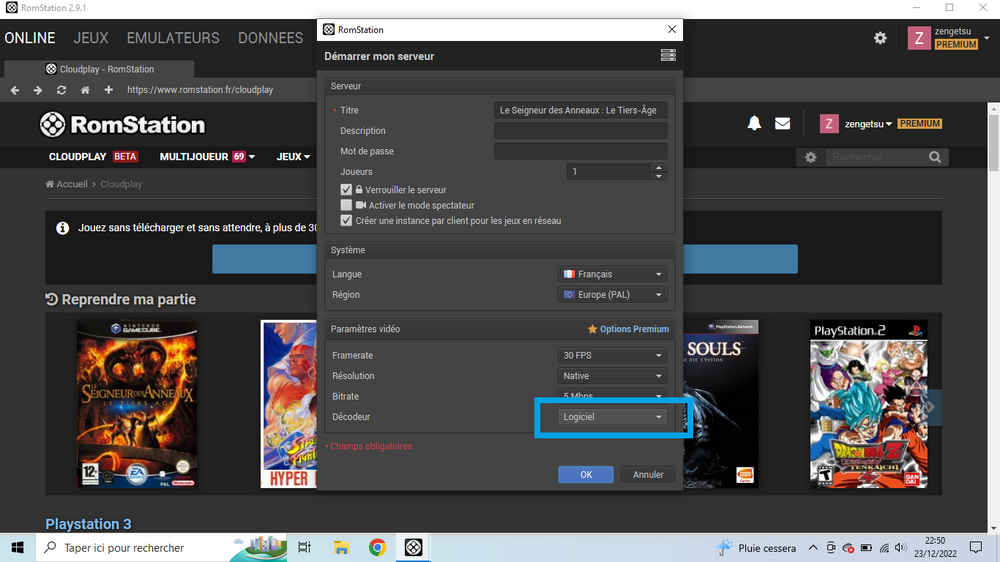This screenshot has height=562, width=1000.
Task: Click the zengetsu Z avatar in top bar
Action: click(x=918, y=38)
